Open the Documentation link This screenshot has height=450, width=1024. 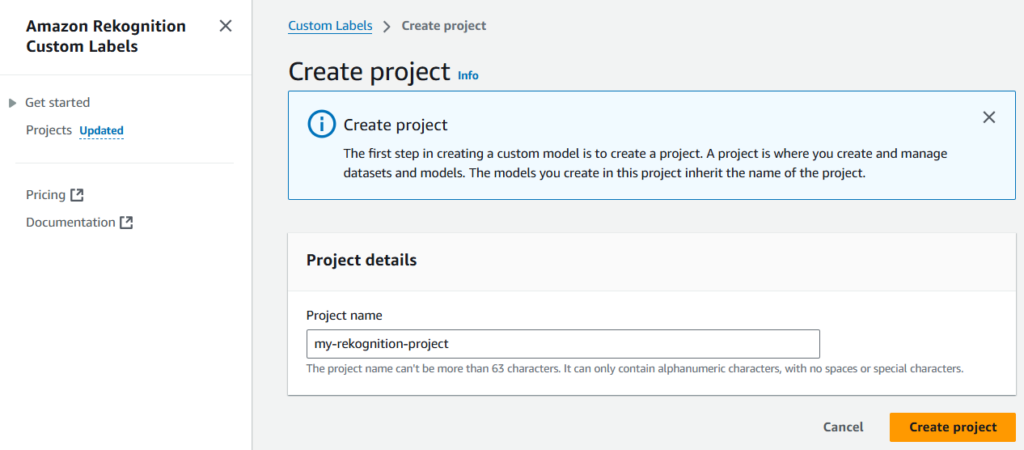point(70,222)
